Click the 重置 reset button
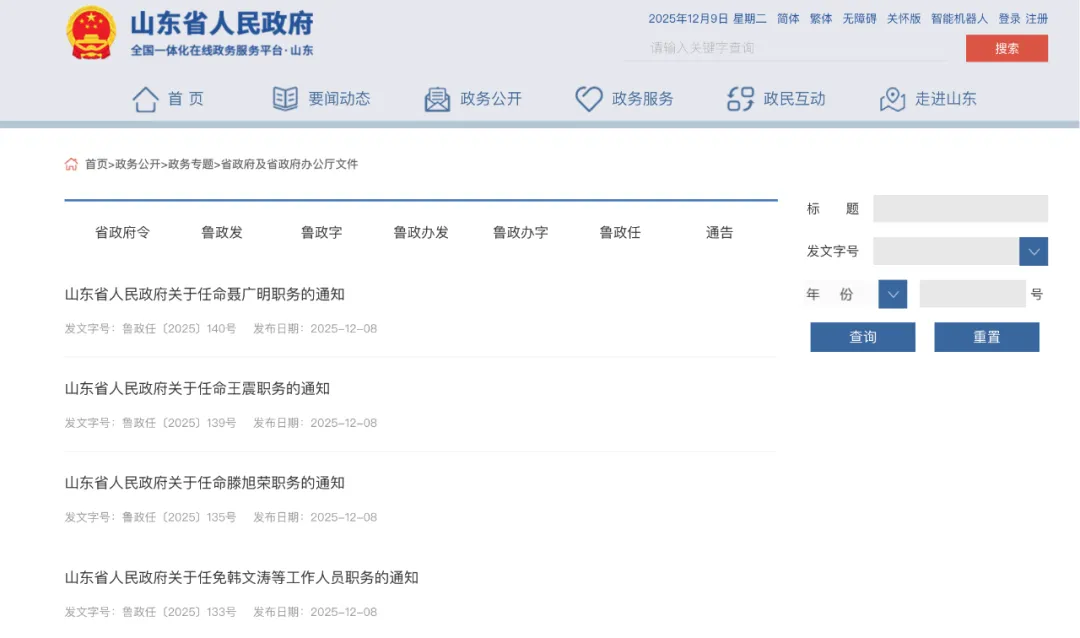This screenshot has height=638, width=1080. click(x=986, y=337)
